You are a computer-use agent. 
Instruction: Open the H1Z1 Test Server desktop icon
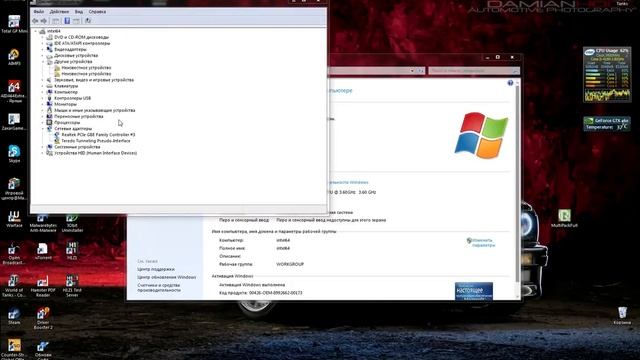click(72, 285)
